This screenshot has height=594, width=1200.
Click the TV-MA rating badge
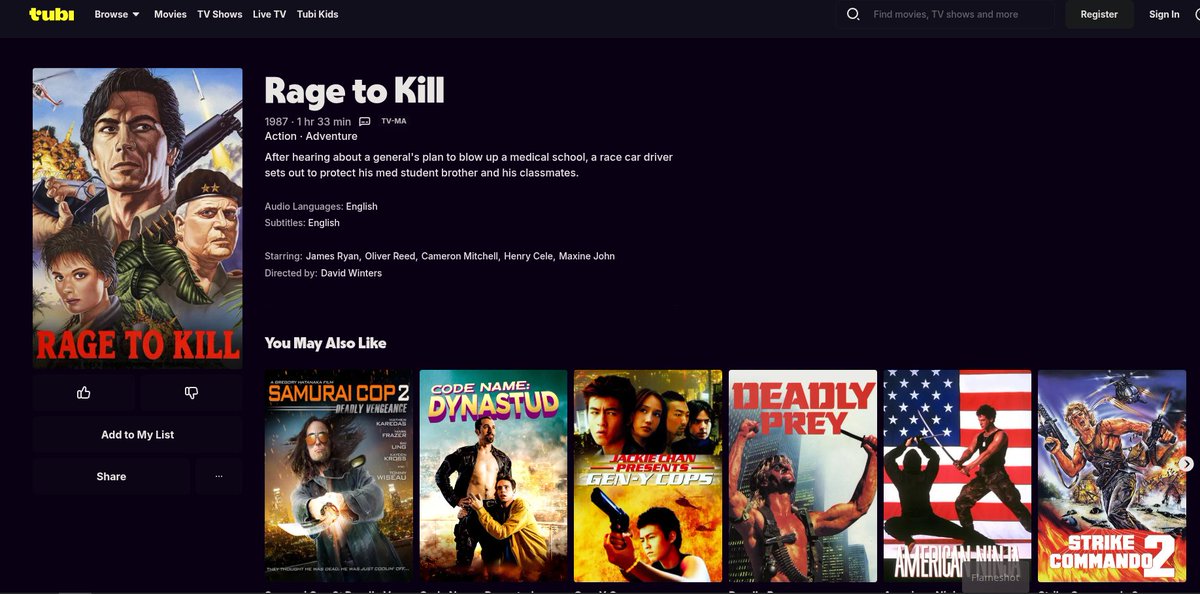point(394,121)
